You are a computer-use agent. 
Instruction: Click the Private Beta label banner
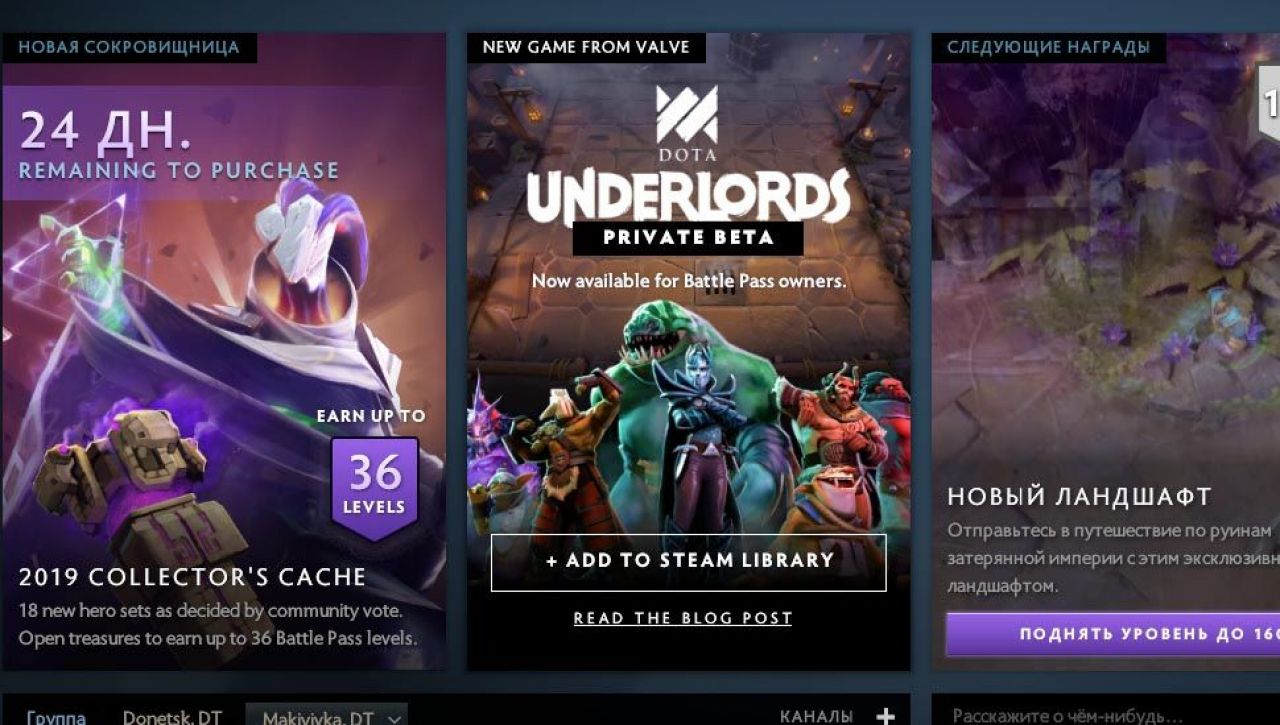tap(688, 238)
